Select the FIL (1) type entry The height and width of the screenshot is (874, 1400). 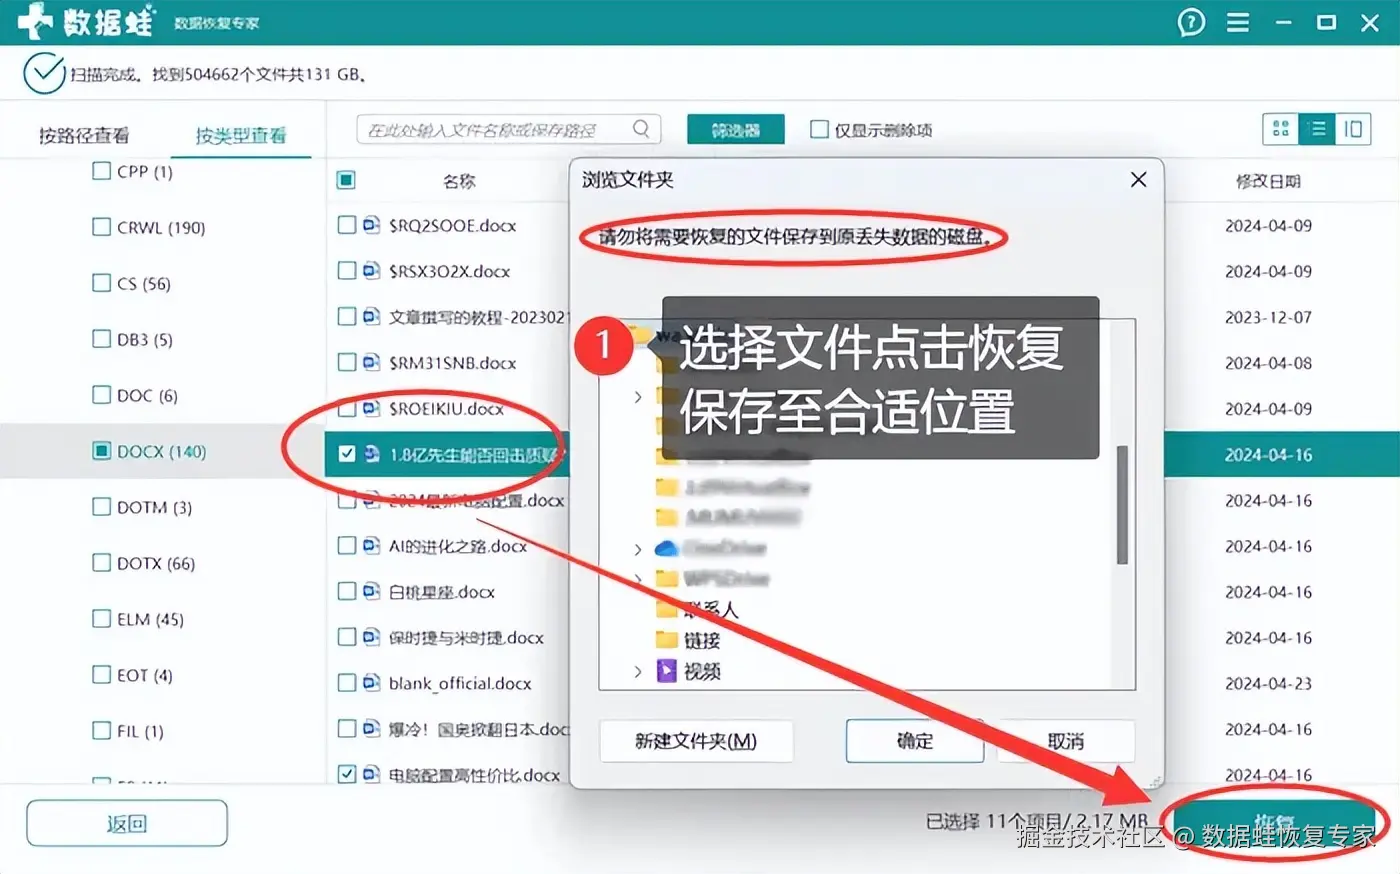[x=140, y=731]
